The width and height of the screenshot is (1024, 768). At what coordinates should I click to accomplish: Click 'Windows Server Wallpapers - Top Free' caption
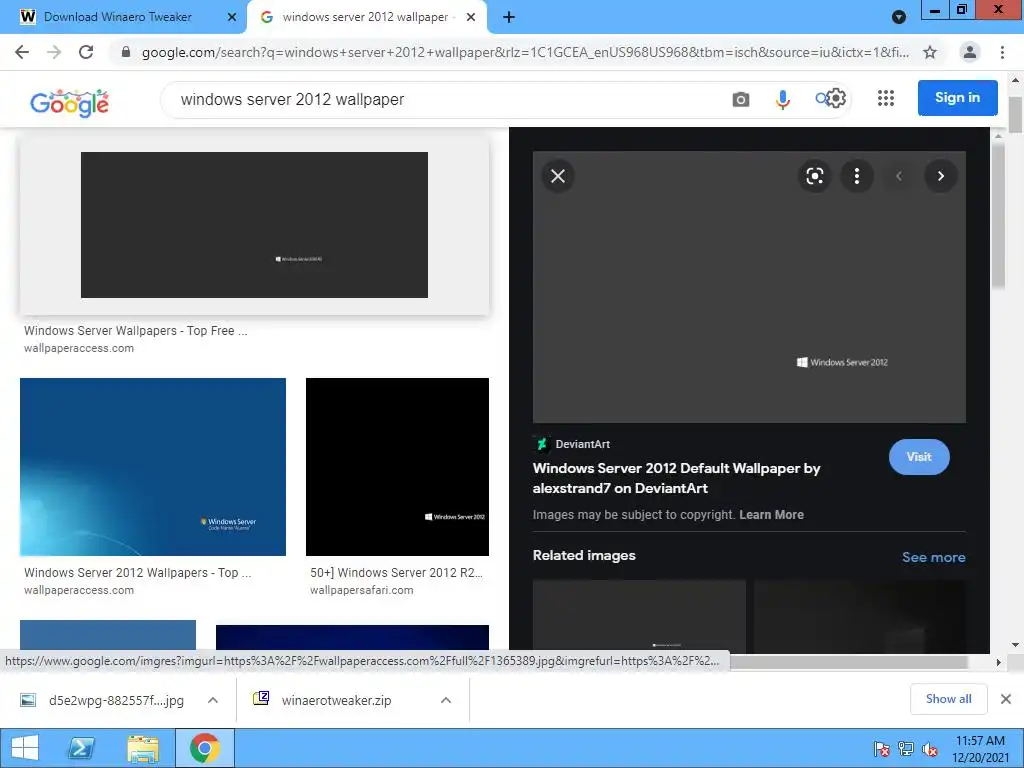click(x=135, y=330)
